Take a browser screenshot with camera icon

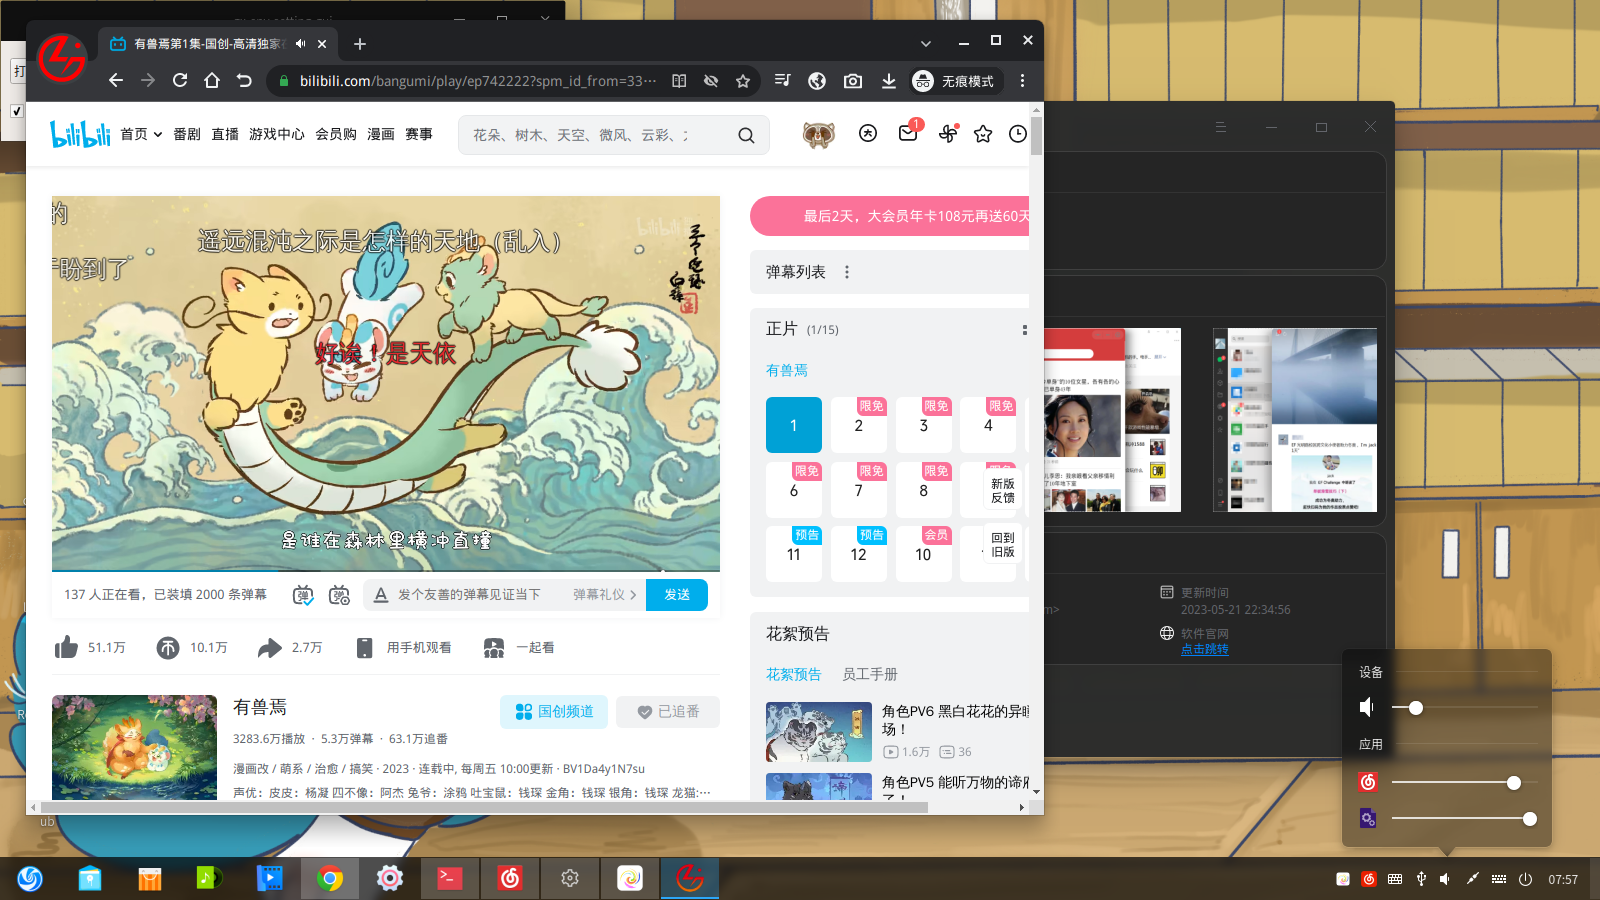pyautogui.click(x=853, y=81)
